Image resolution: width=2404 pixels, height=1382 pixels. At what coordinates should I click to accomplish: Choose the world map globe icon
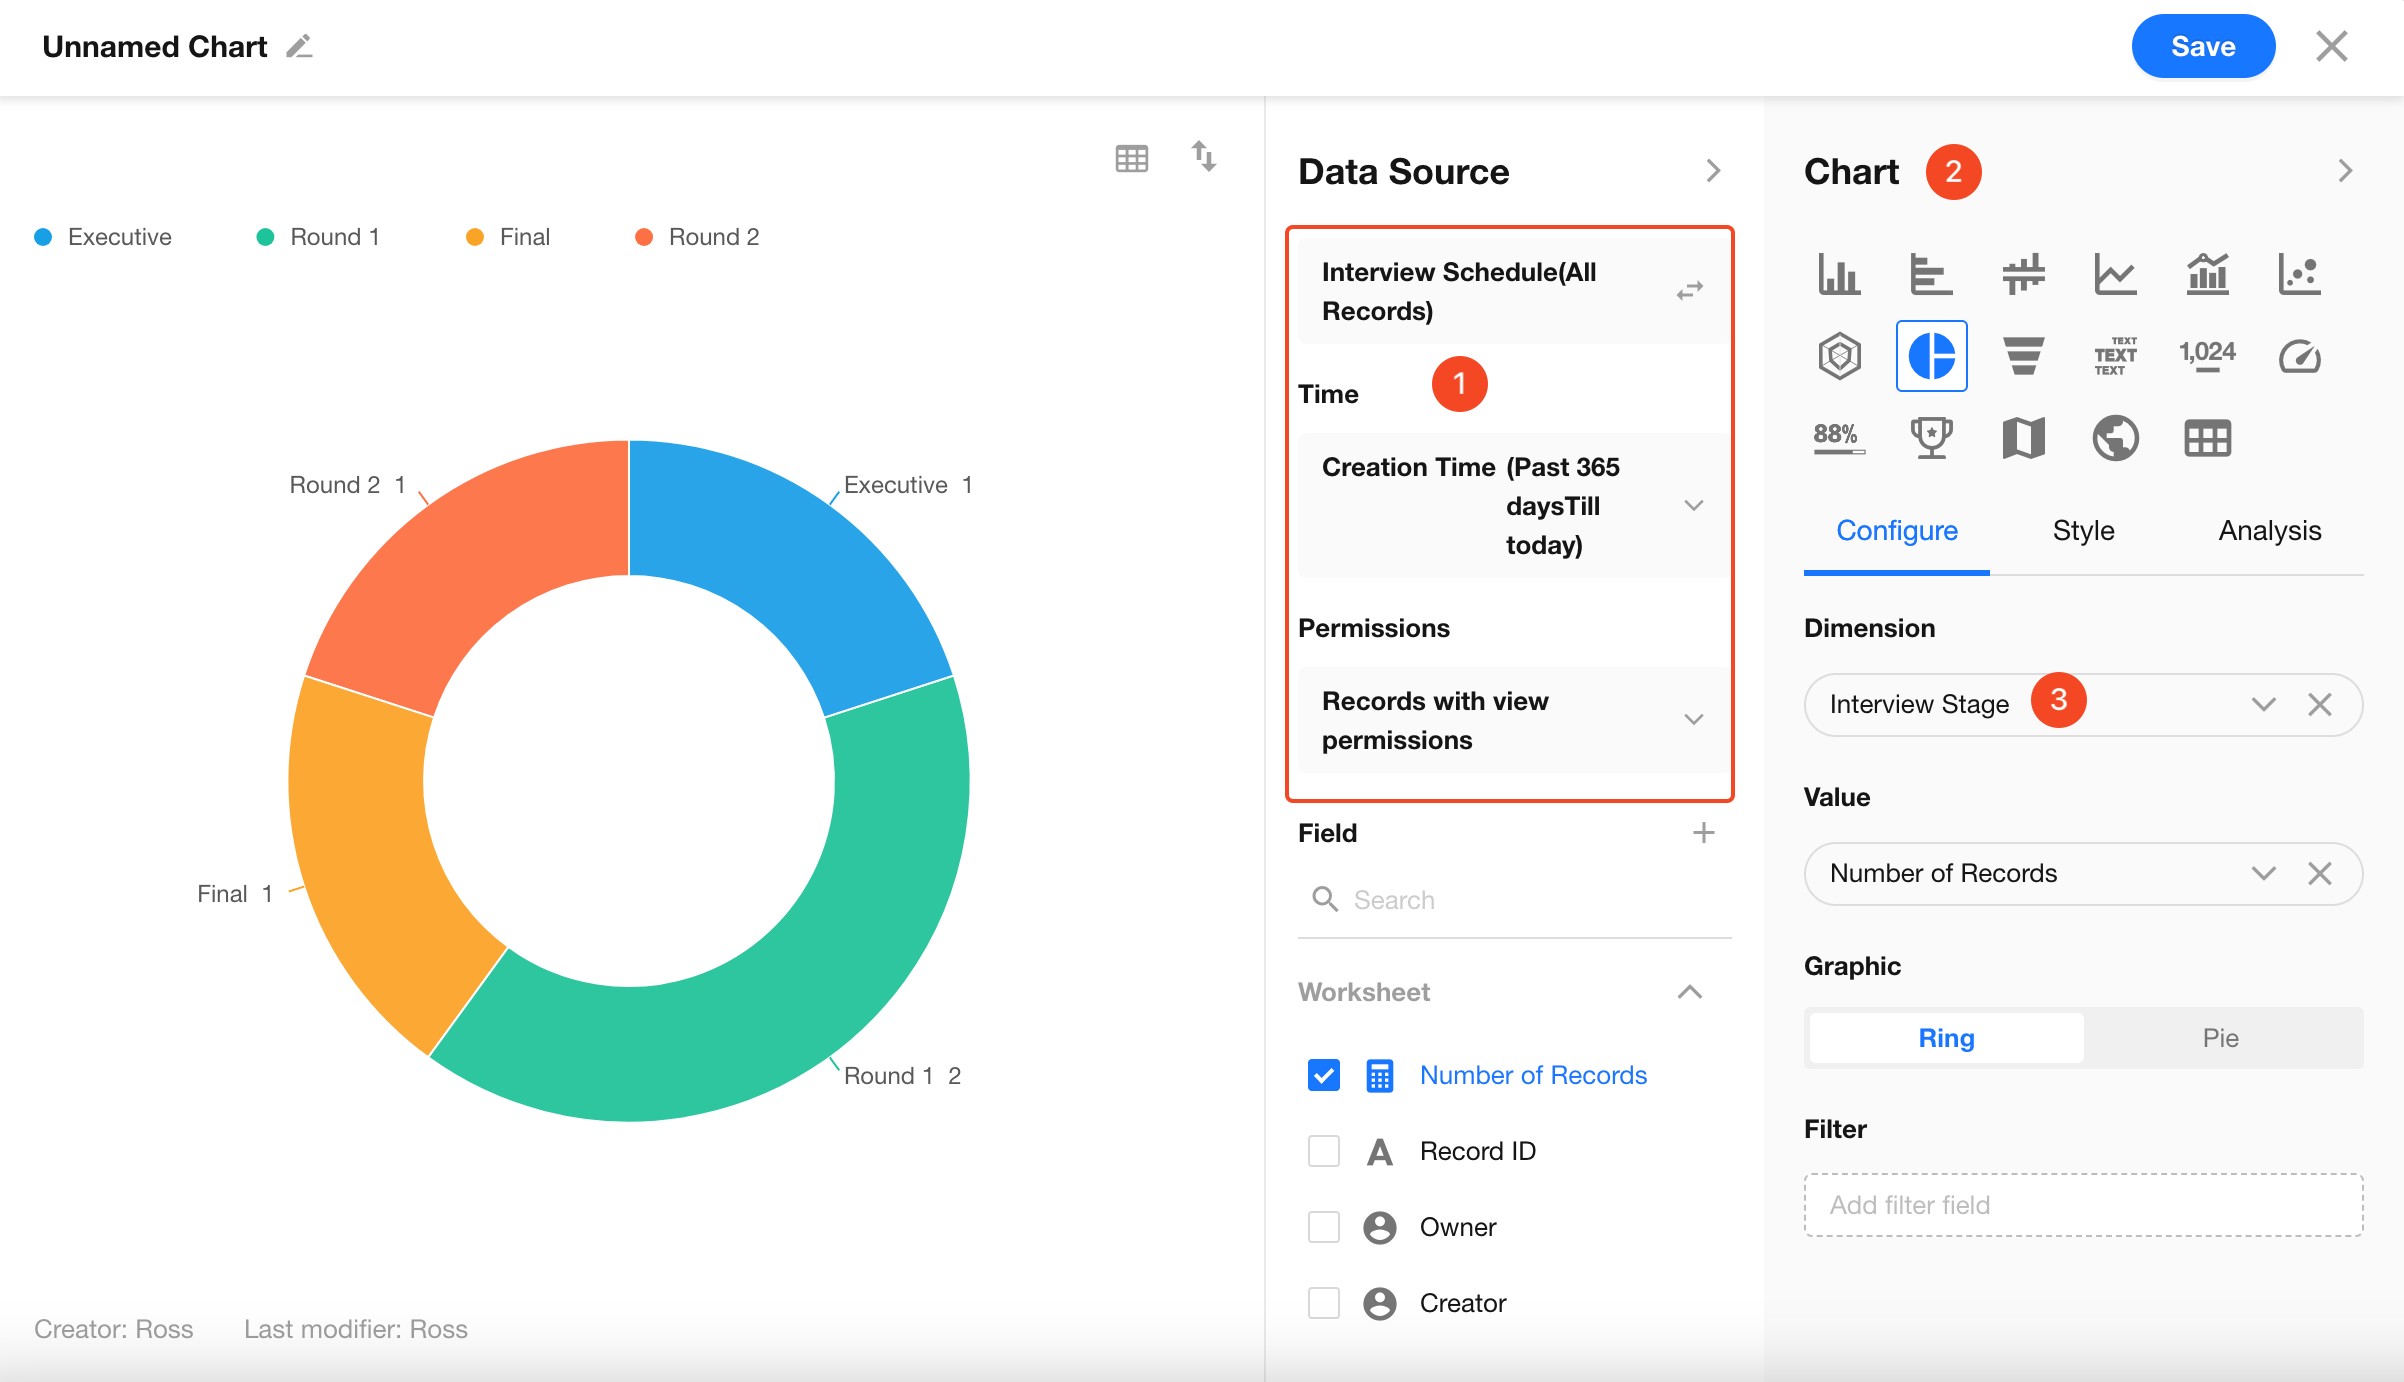point(2115,438)
